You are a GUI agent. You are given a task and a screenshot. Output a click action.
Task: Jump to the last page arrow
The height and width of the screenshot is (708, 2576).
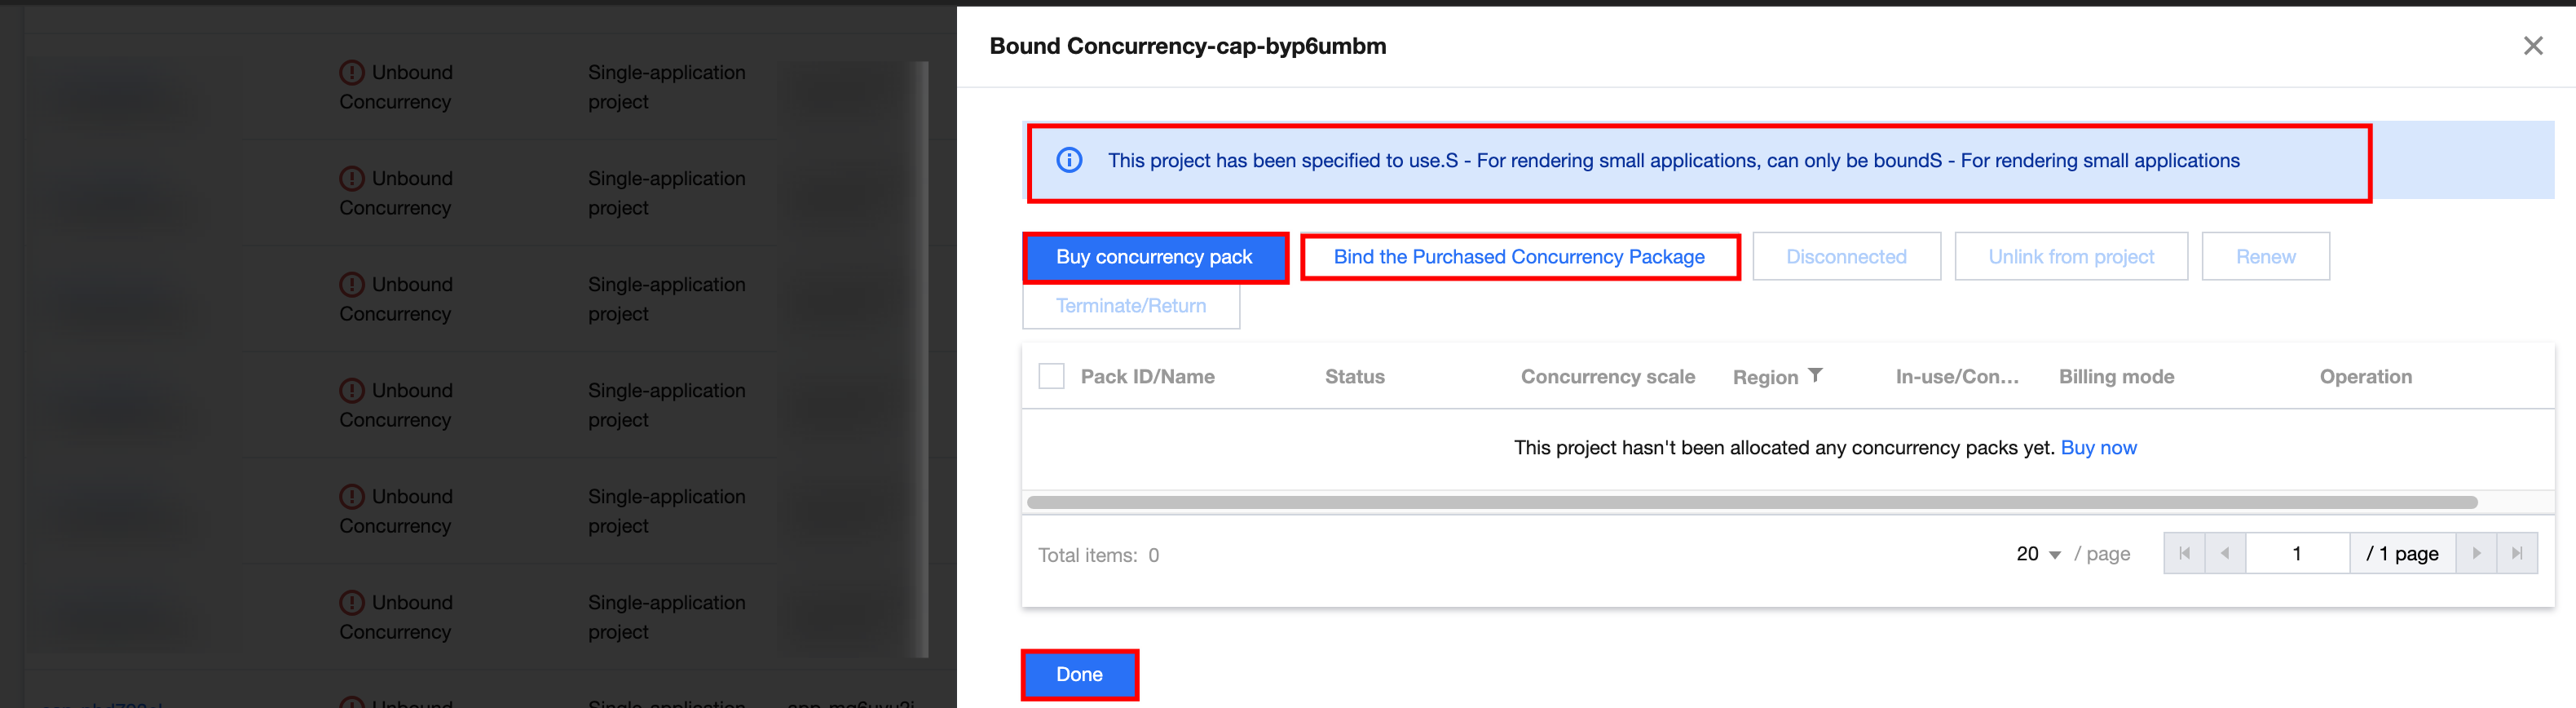click(2517, 553)
